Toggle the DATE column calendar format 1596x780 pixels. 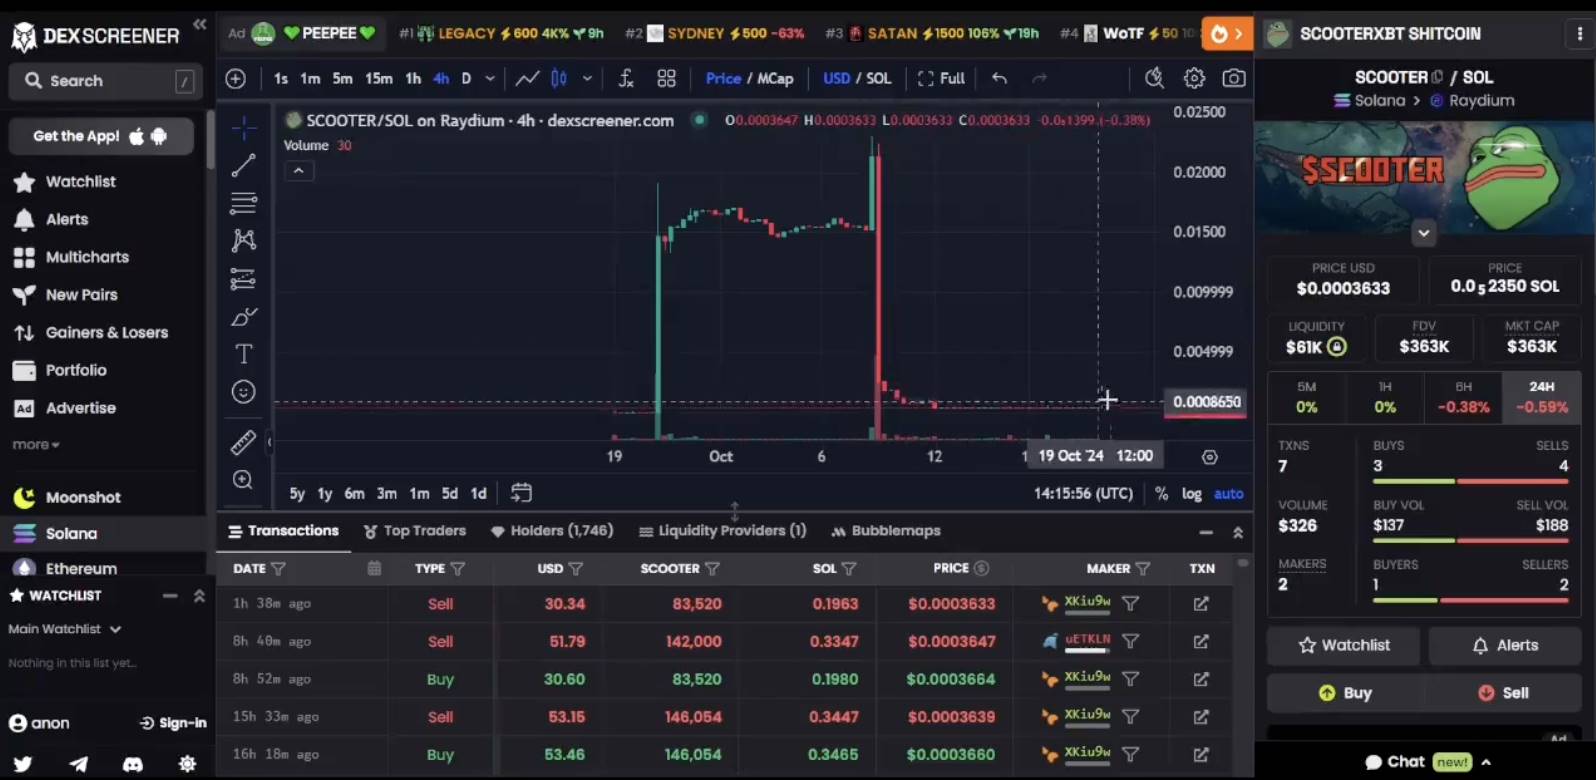coord(374,568)
